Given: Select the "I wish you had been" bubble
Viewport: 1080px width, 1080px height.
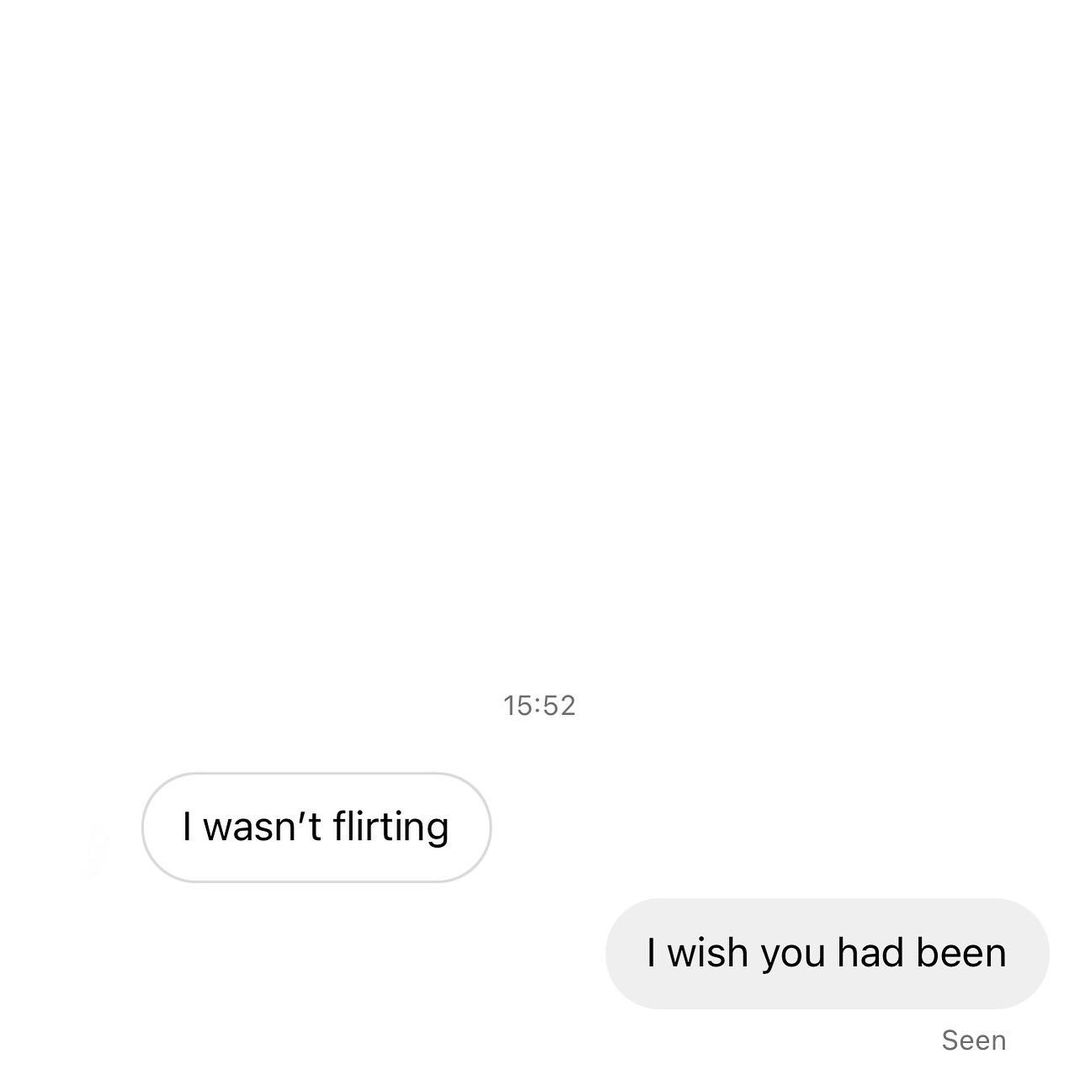Looking at the screenshot, I should coord(827,953).
